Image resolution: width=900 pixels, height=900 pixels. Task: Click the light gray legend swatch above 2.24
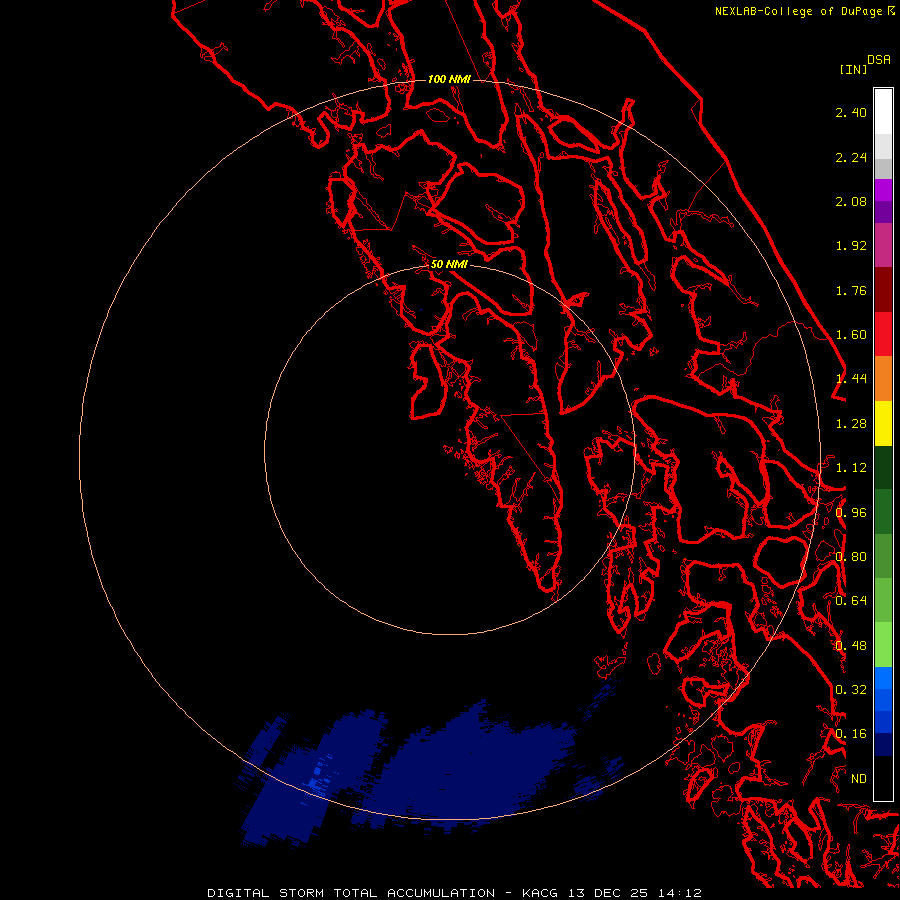pos(883,146)
